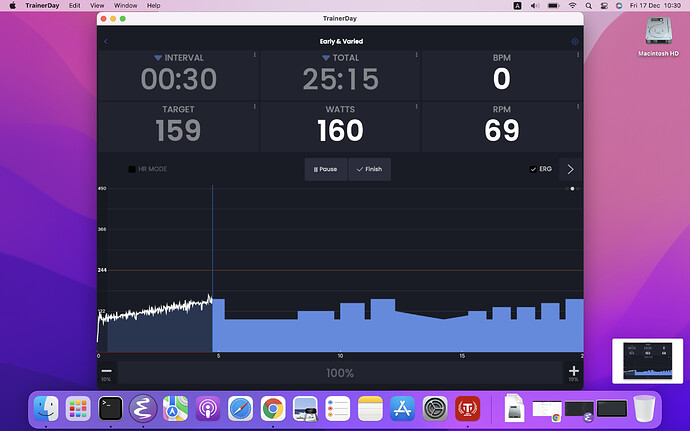
Task: Open INTERVAL tile options menu dots
Action: [254, 55]
